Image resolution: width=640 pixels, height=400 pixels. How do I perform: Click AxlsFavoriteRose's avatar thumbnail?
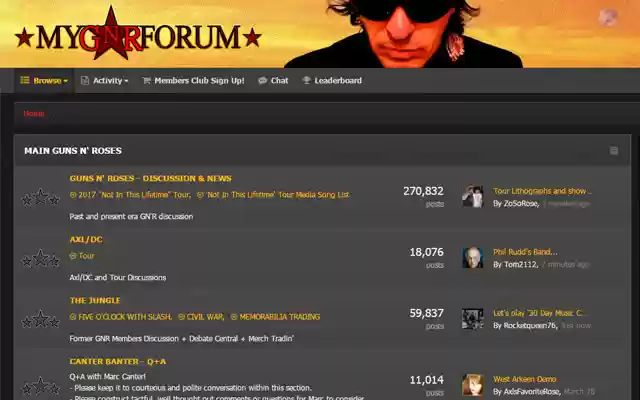click(473, 385)
